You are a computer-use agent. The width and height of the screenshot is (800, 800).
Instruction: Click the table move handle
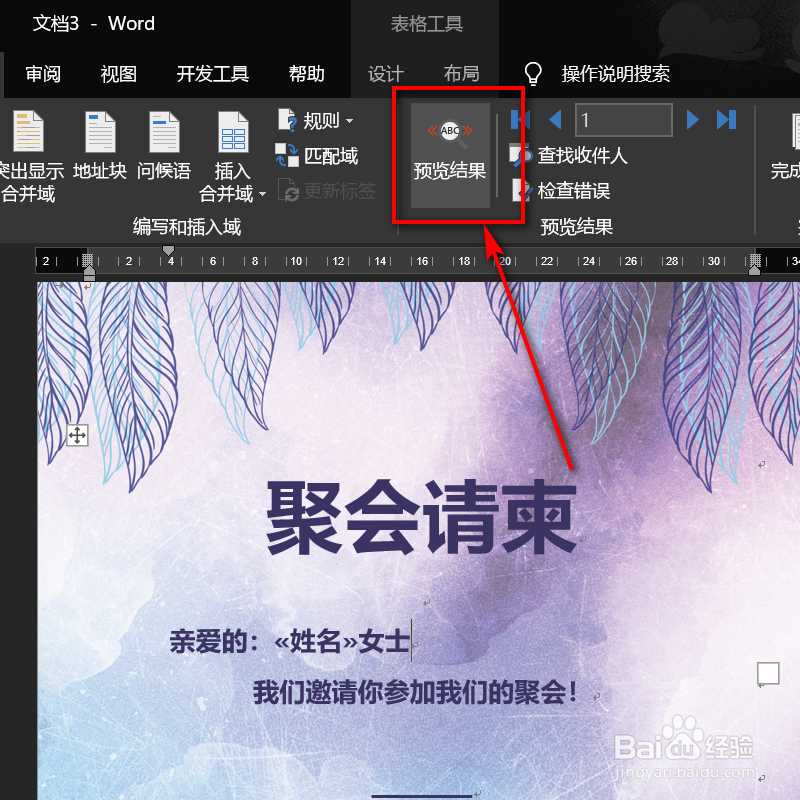(x=77, y=436)
